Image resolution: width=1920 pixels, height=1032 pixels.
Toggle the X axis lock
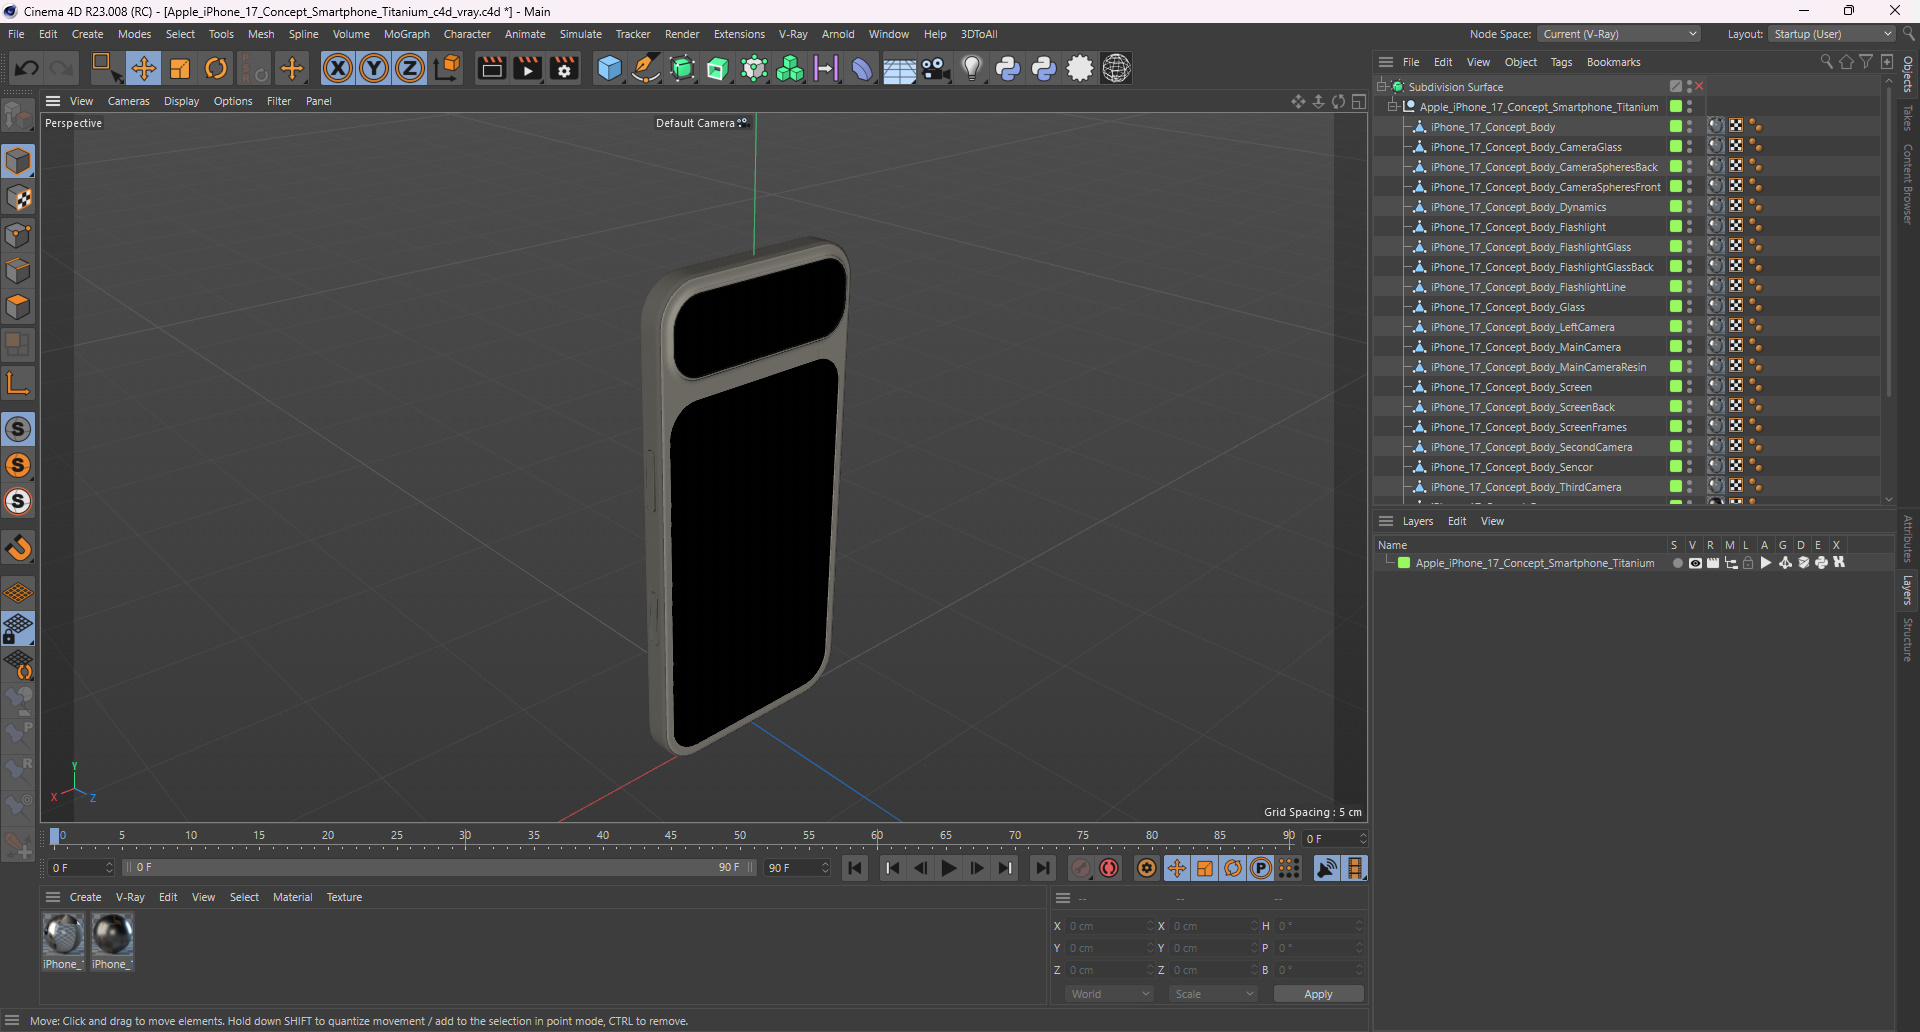(338, 68)
